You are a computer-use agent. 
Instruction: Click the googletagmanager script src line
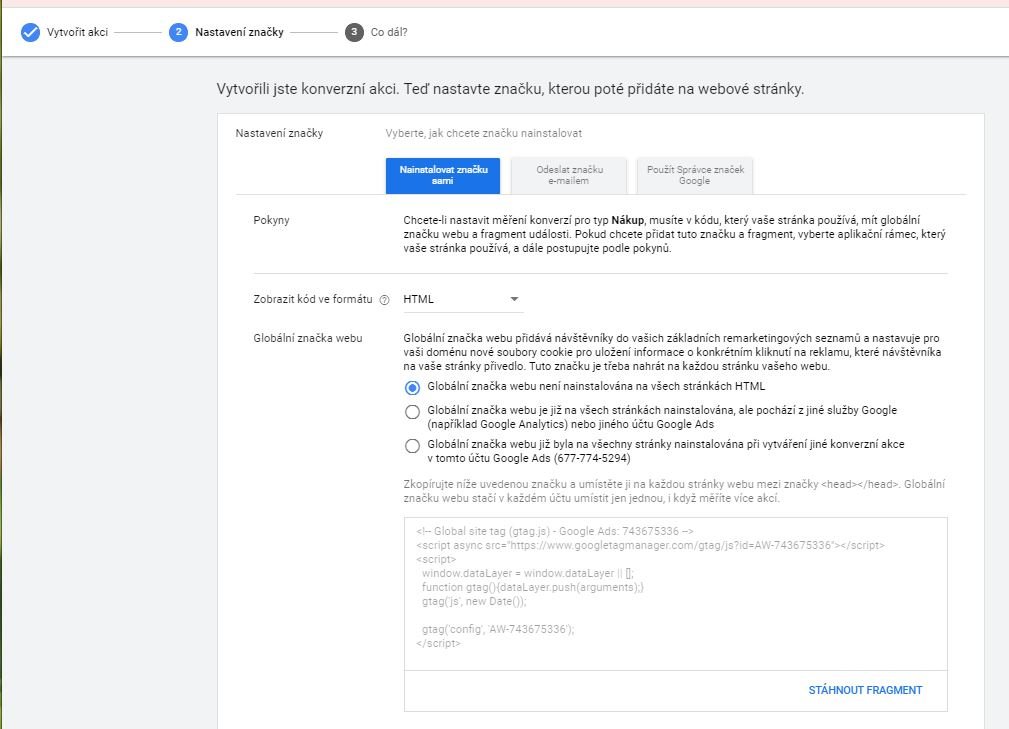(650, 546)
